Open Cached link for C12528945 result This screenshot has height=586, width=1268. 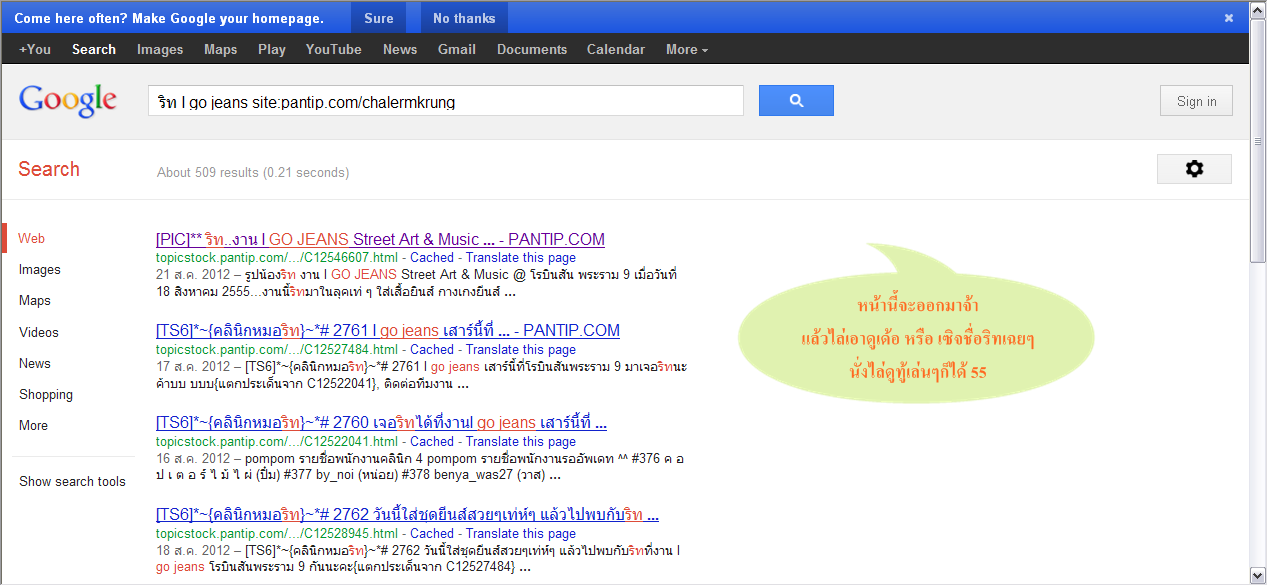pyautogui.click(x=432, y=533)
